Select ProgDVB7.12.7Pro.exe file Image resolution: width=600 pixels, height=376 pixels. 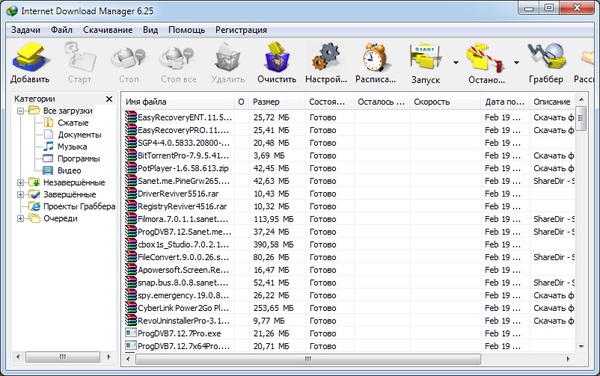click(349, 333)
